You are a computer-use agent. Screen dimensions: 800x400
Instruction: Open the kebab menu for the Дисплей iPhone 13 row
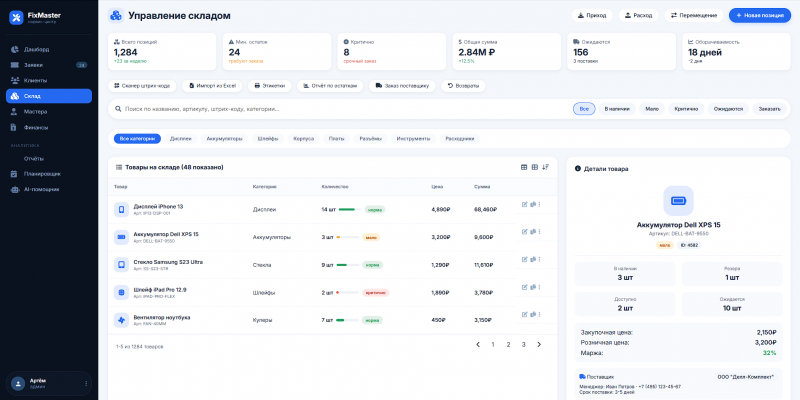pos(539,205)
